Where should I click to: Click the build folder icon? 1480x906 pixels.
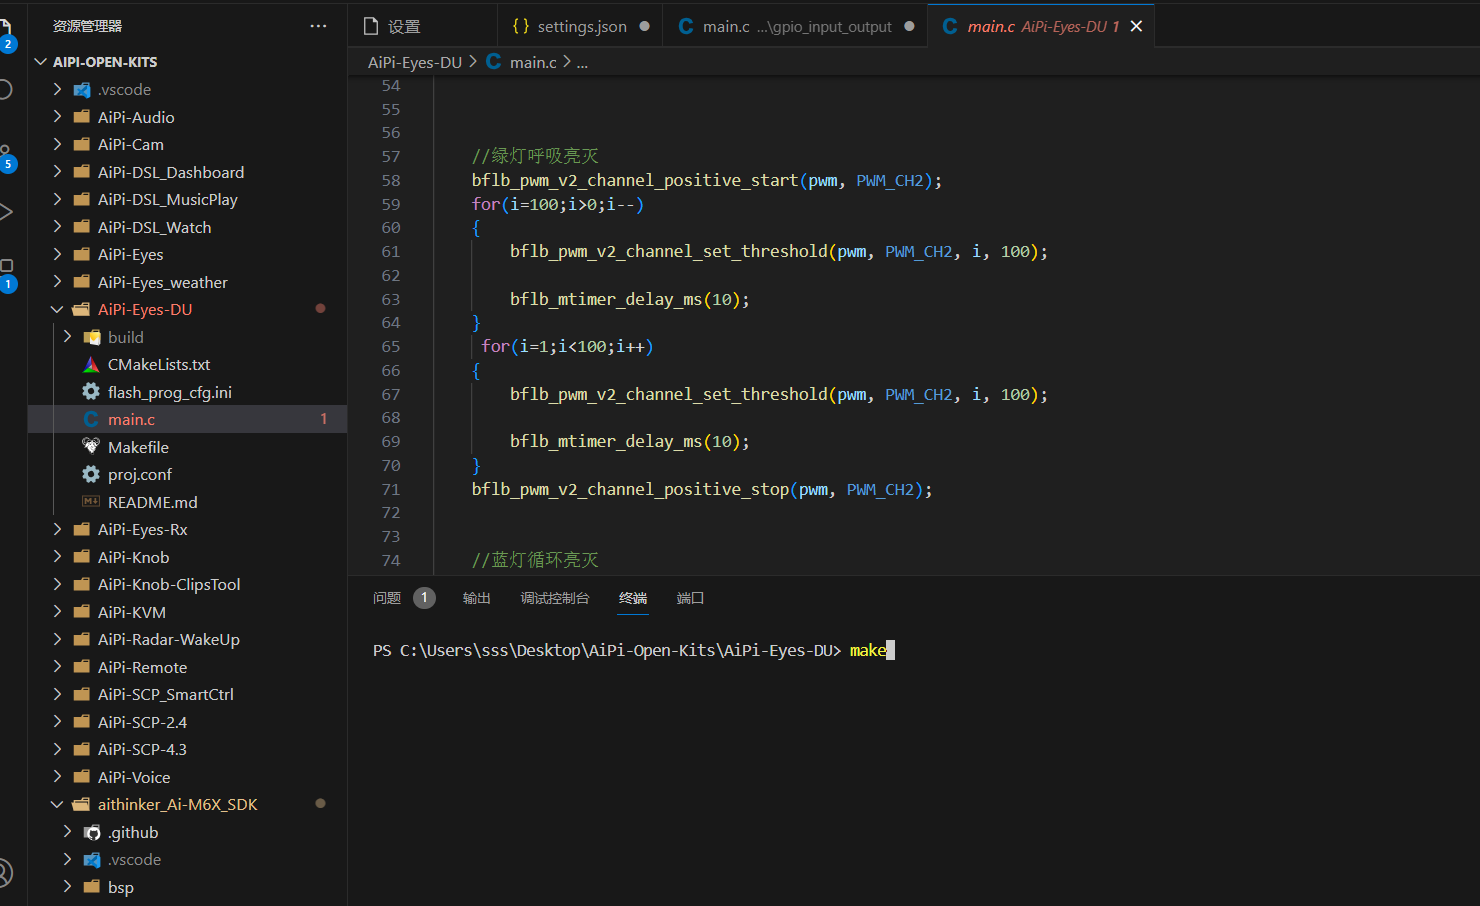[91, 337]
